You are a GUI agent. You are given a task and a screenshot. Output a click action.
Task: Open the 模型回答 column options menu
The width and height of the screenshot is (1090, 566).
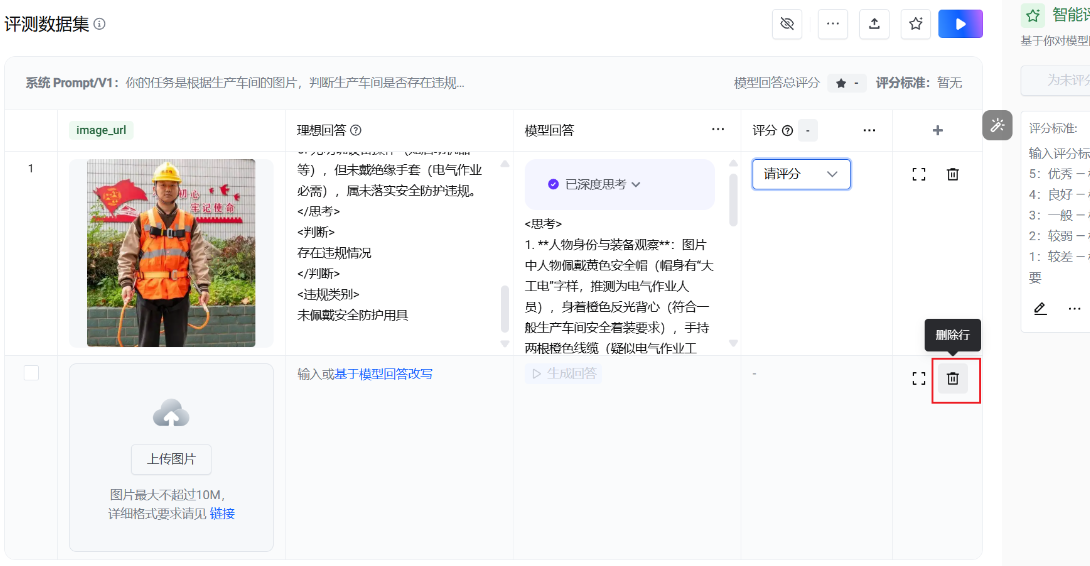(x=718, y=130)
